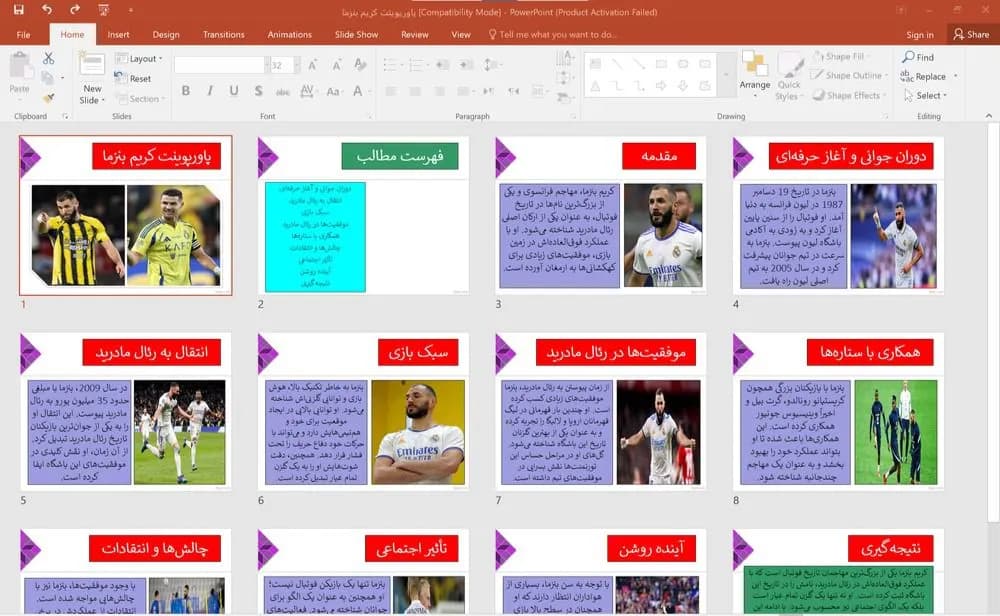The height and width of the screenshot is (616, 1000).
Task: Click the Tell me what you want field
Action: click(552, 34)
